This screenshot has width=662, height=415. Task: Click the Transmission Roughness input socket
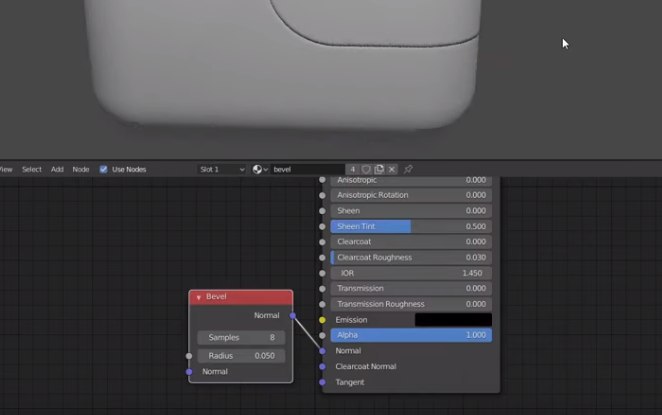tap(322, 304)
